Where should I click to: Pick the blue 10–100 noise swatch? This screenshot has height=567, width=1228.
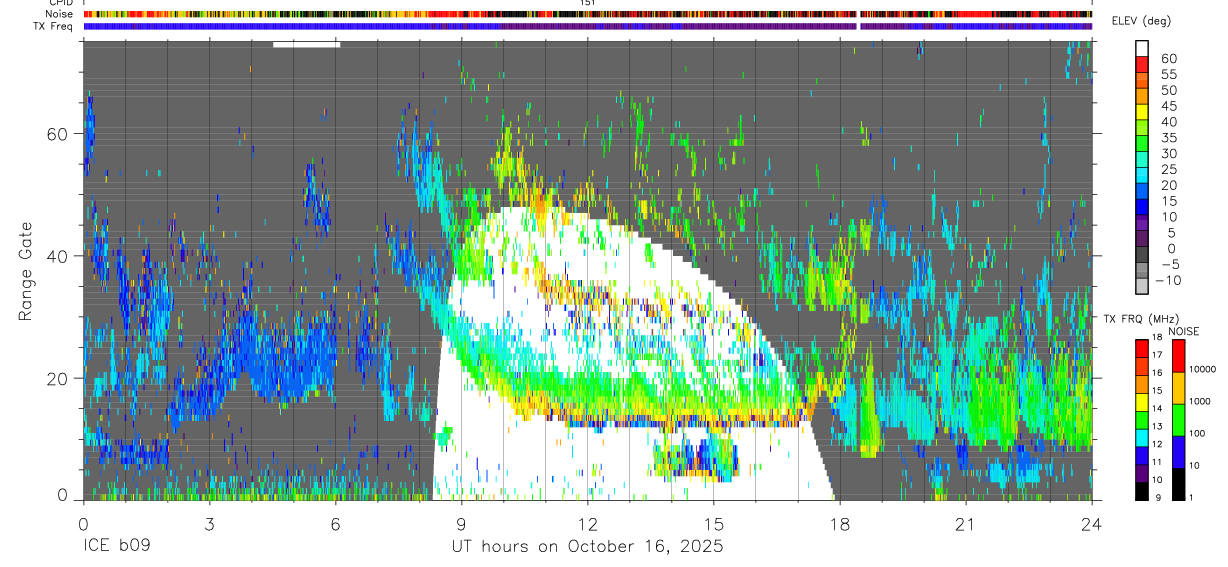(1177, 451)
